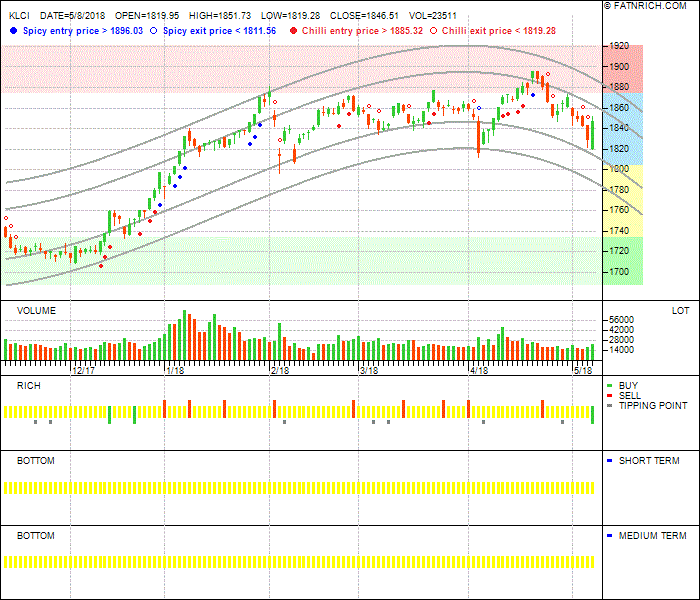
Task: Open the FATNRICH.COM copyright link
Action: 649,6
